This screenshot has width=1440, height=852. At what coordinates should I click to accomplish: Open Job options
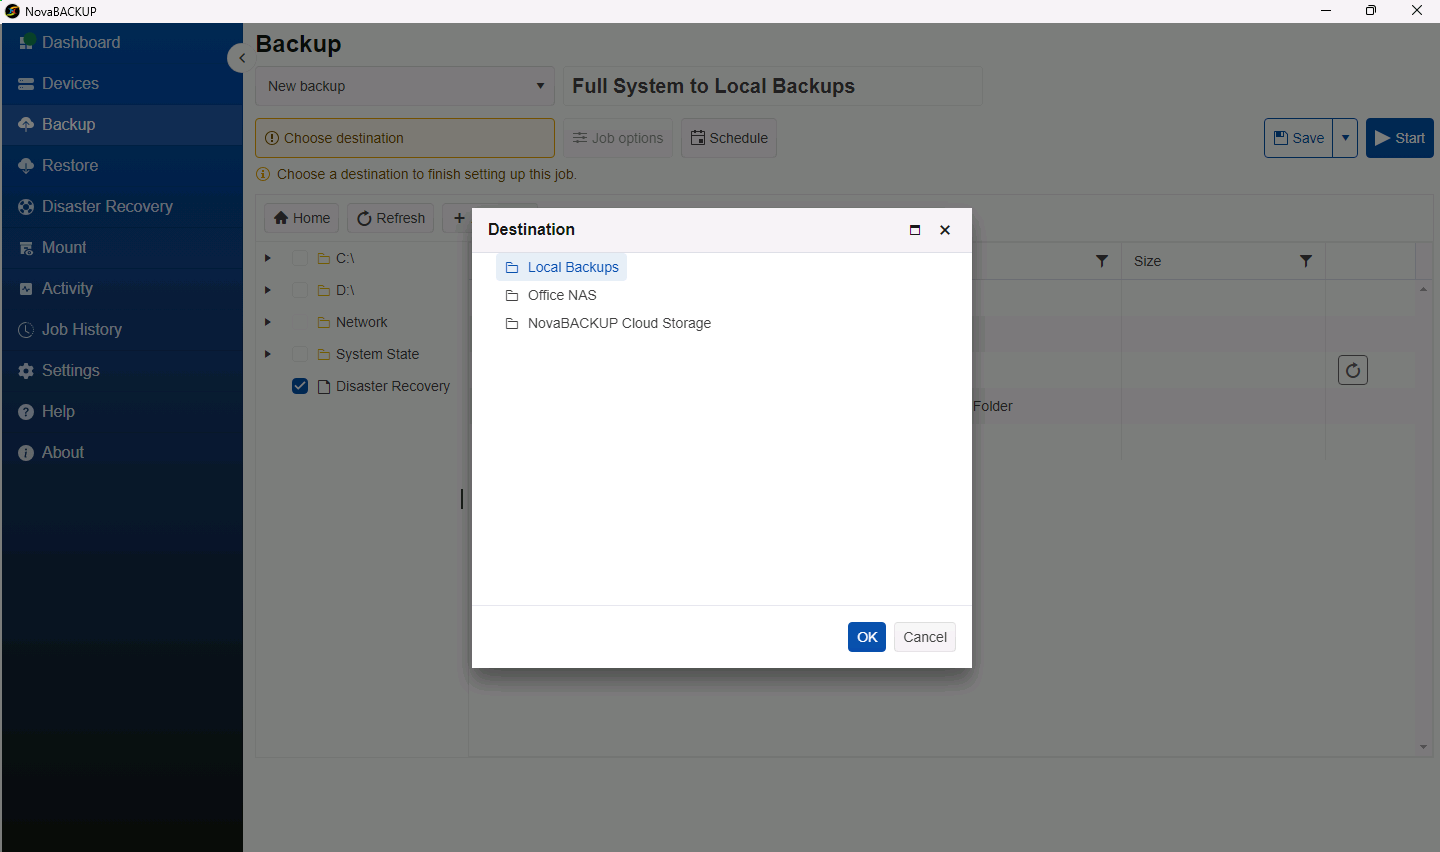coord(618,138)
